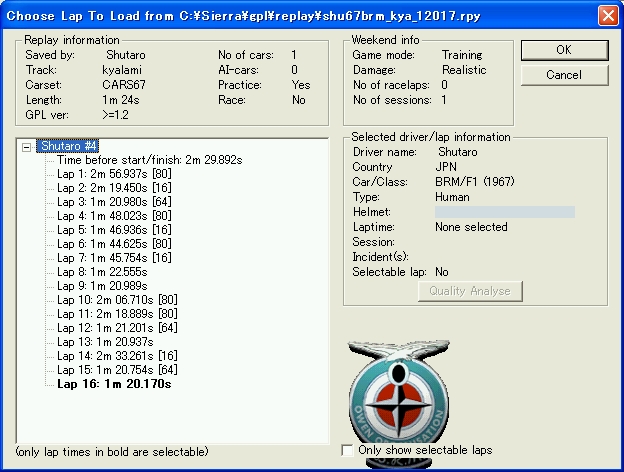624x472 pixels.
Task: Select Lap 10: 2m 06.710s row
Action: click(117, 300)
